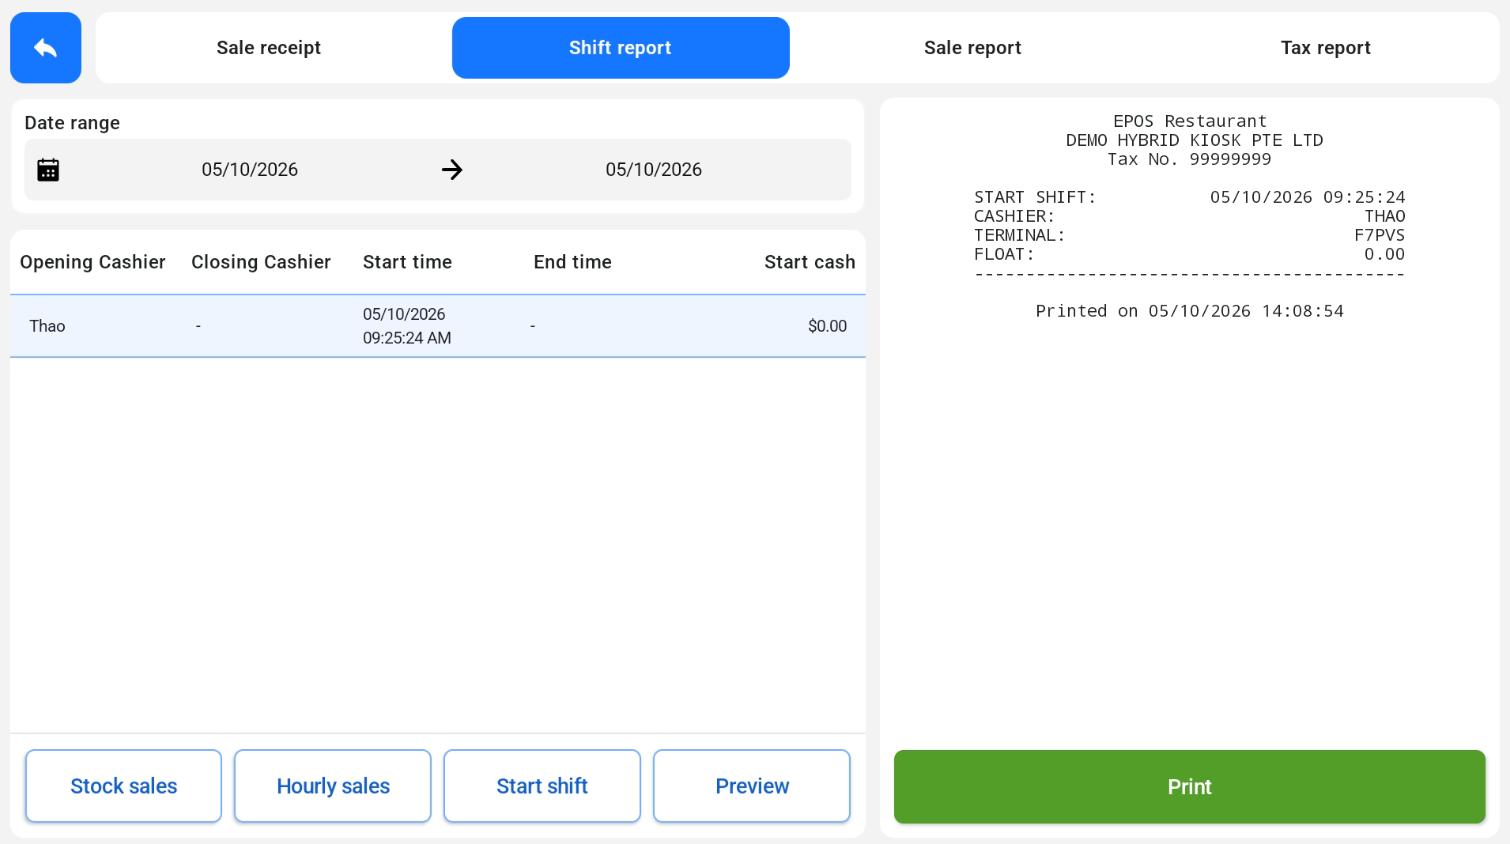Click the Date range label
Viewport: 1510px width, 844px height.
(72, 123)
